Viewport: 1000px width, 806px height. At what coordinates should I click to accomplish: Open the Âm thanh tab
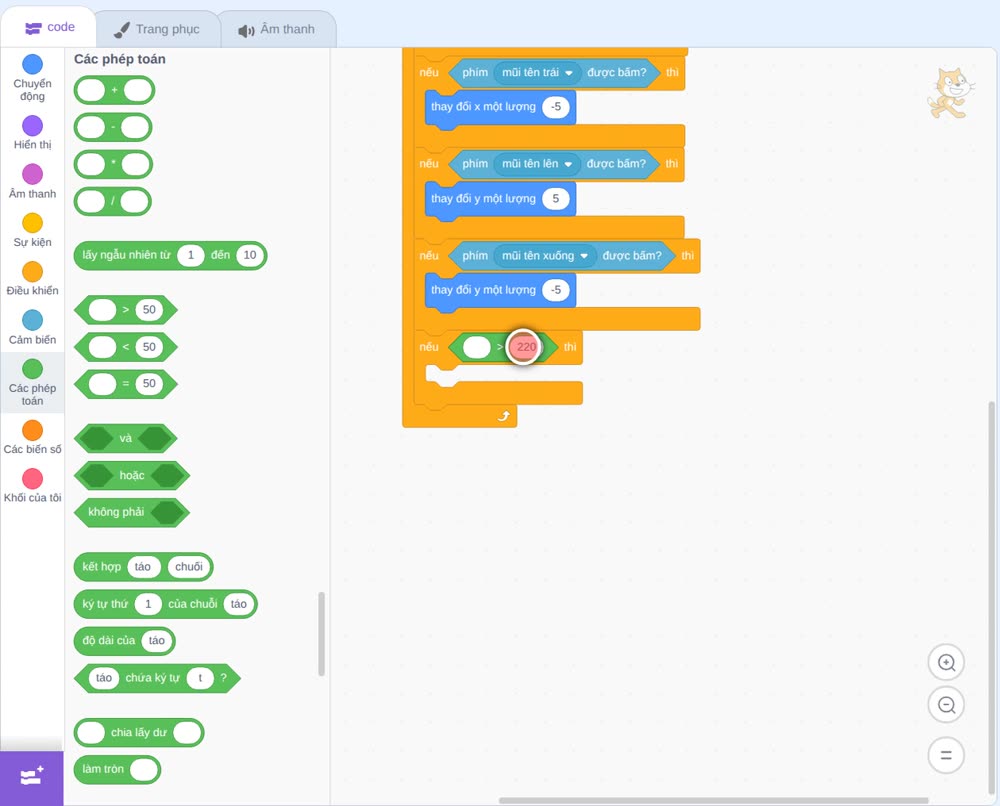(x=277, y=29)
